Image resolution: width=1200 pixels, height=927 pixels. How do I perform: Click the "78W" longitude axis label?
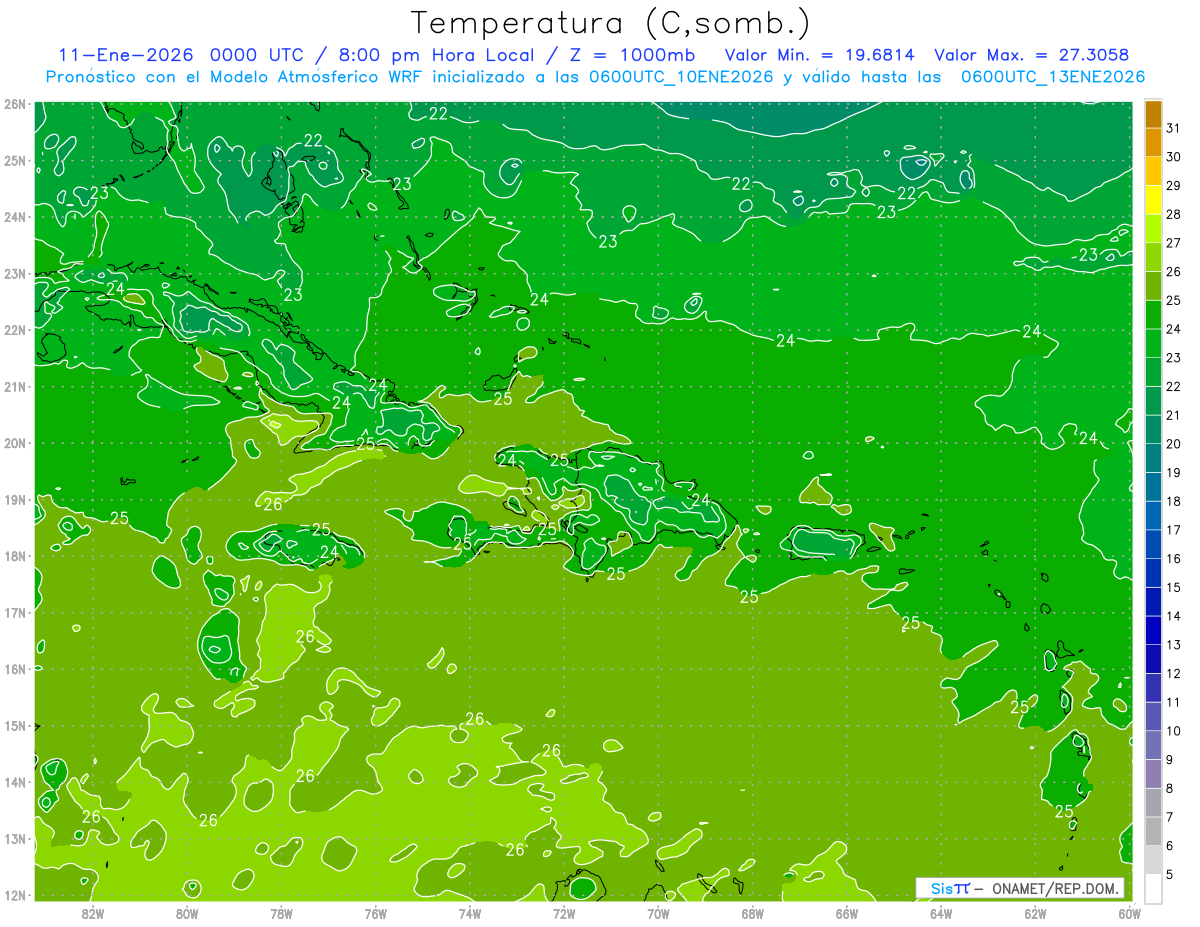pos(281,912)
